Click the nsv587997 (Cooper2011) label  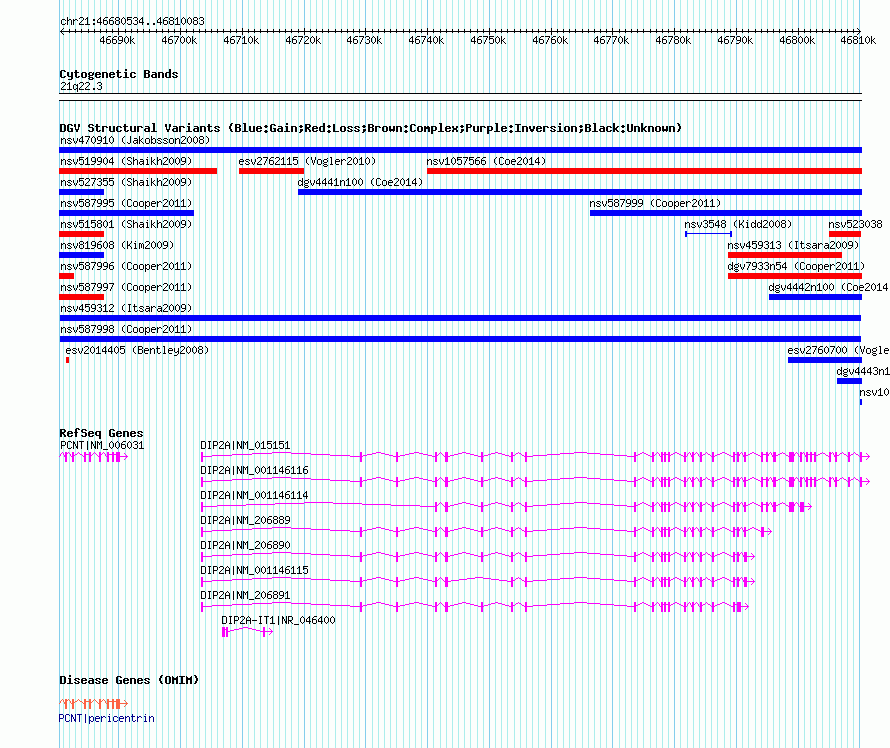tap(126, 287)
